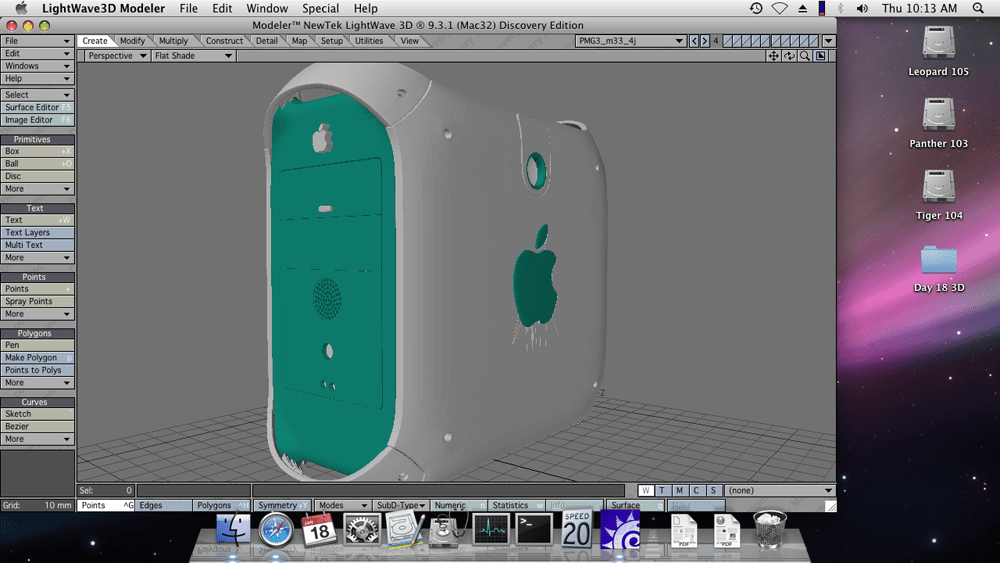Switch to Points selection mode
Viewport: 1000px width, 563px height.
pos(106,505)
